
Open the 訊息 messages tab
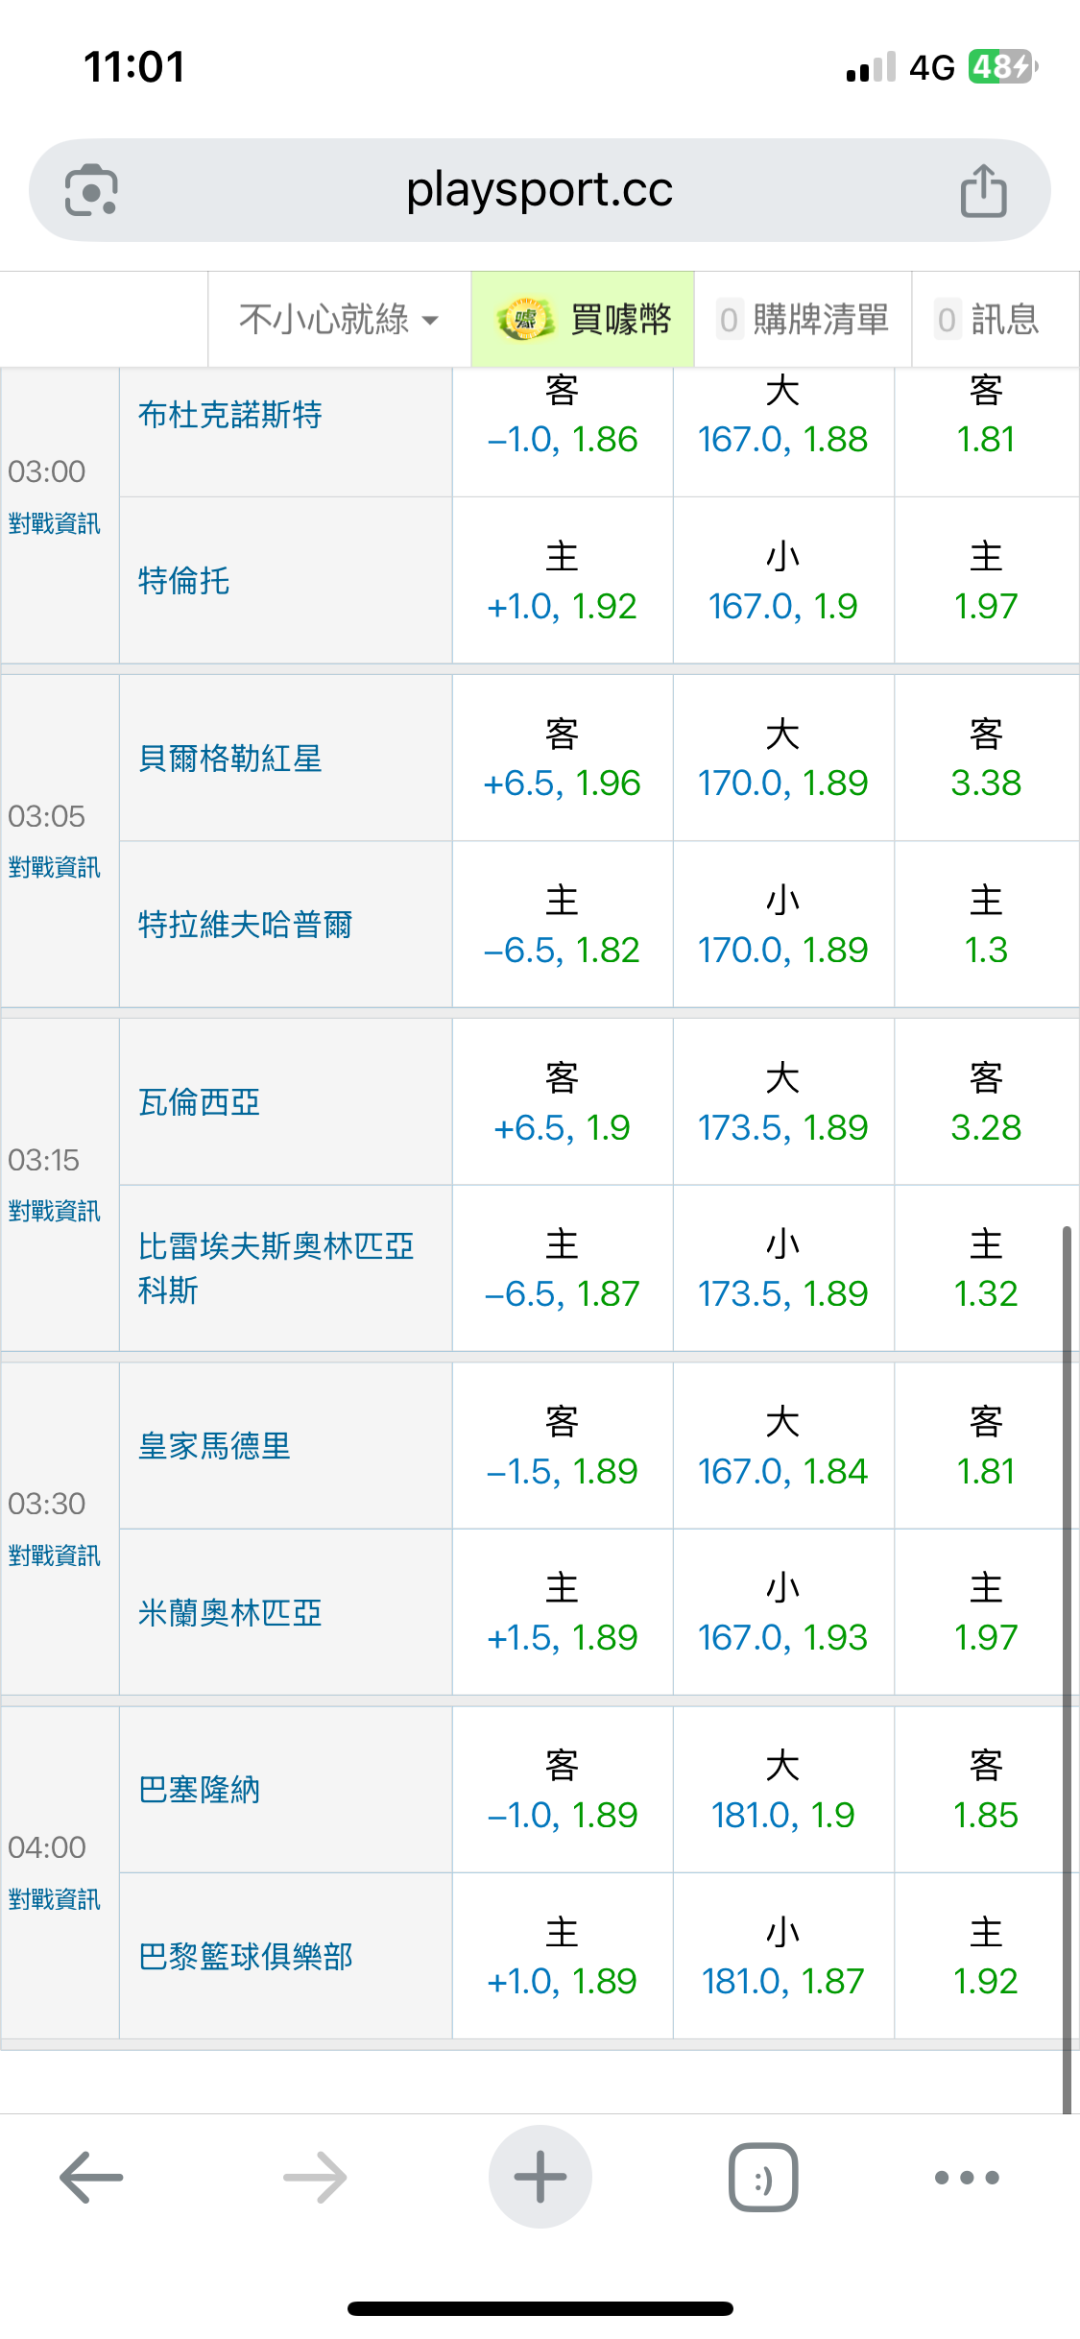pyautogui.click(x=988, y=320)
